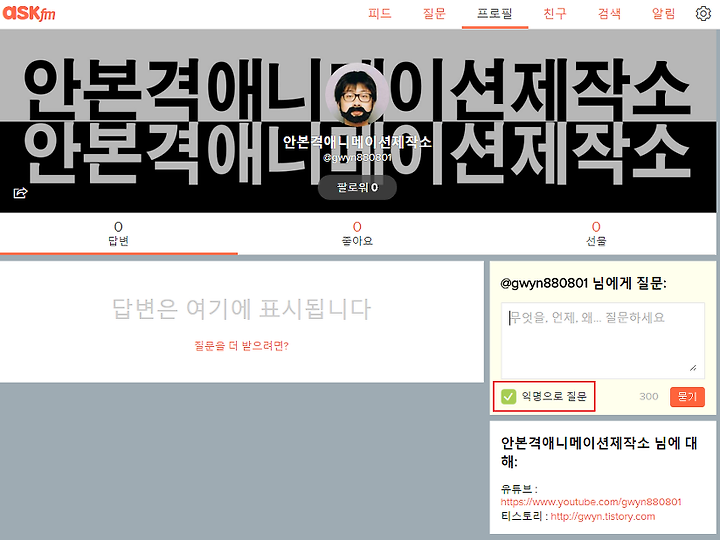Click the ASKfm logo
This screenshot has height=540, width=720.
[x=28, y=13]
